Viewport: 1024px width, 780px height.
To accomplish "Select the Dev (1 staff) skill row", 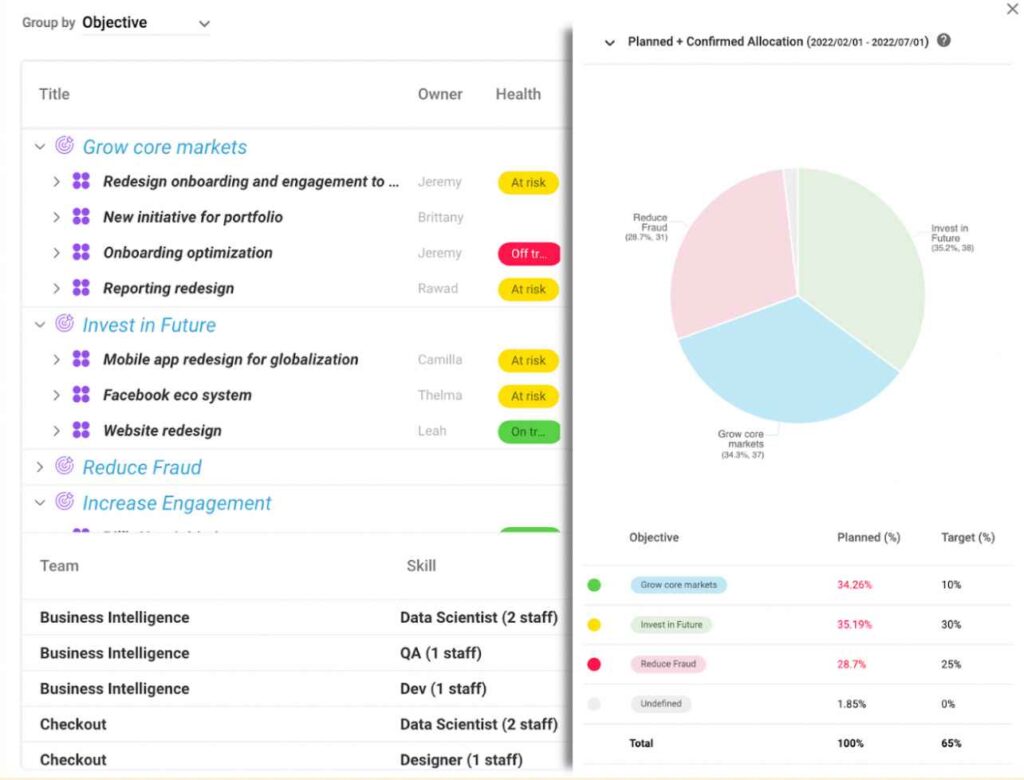I will (296, 689).
